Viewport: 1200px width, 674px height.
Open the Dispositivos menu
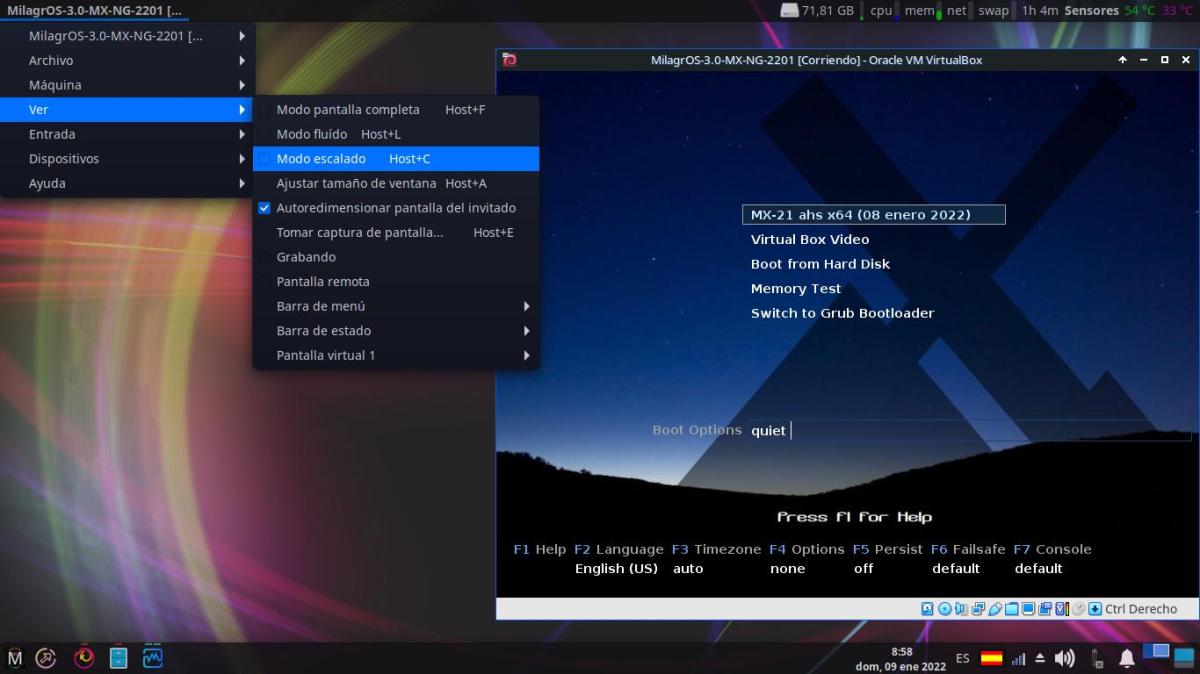64,159
